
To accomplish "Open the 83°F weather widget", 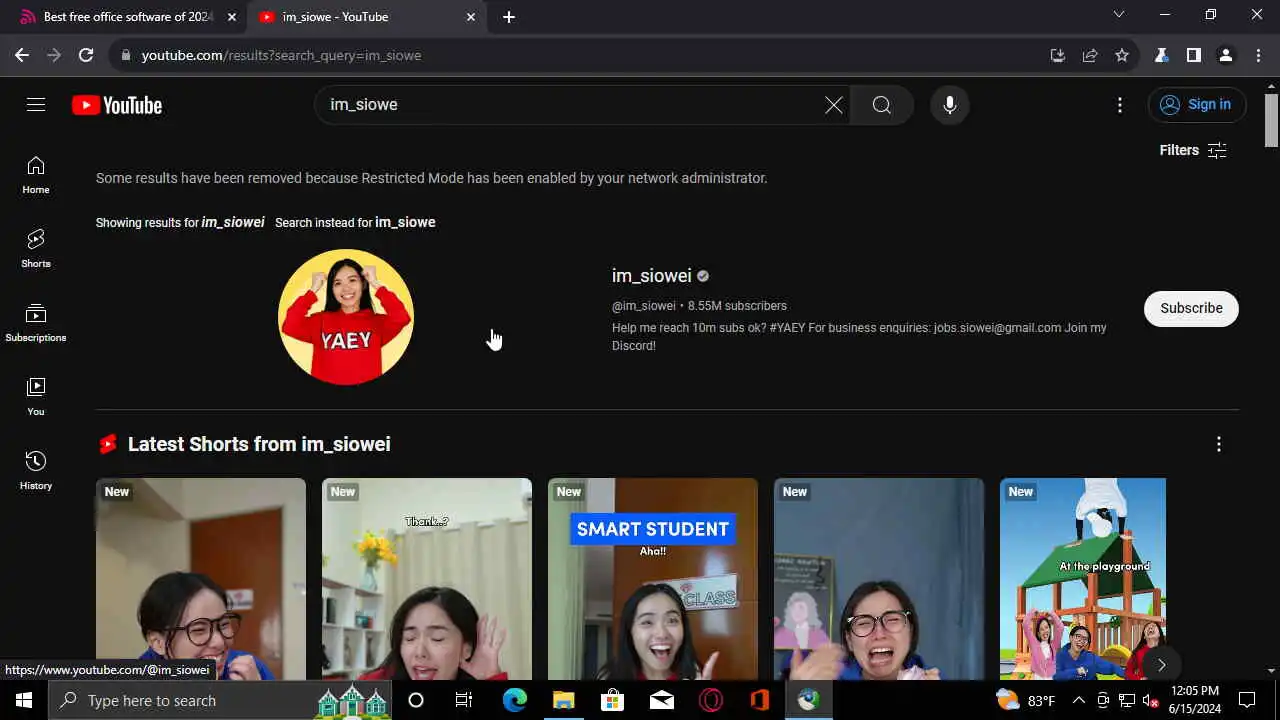I will [1026, 700].
